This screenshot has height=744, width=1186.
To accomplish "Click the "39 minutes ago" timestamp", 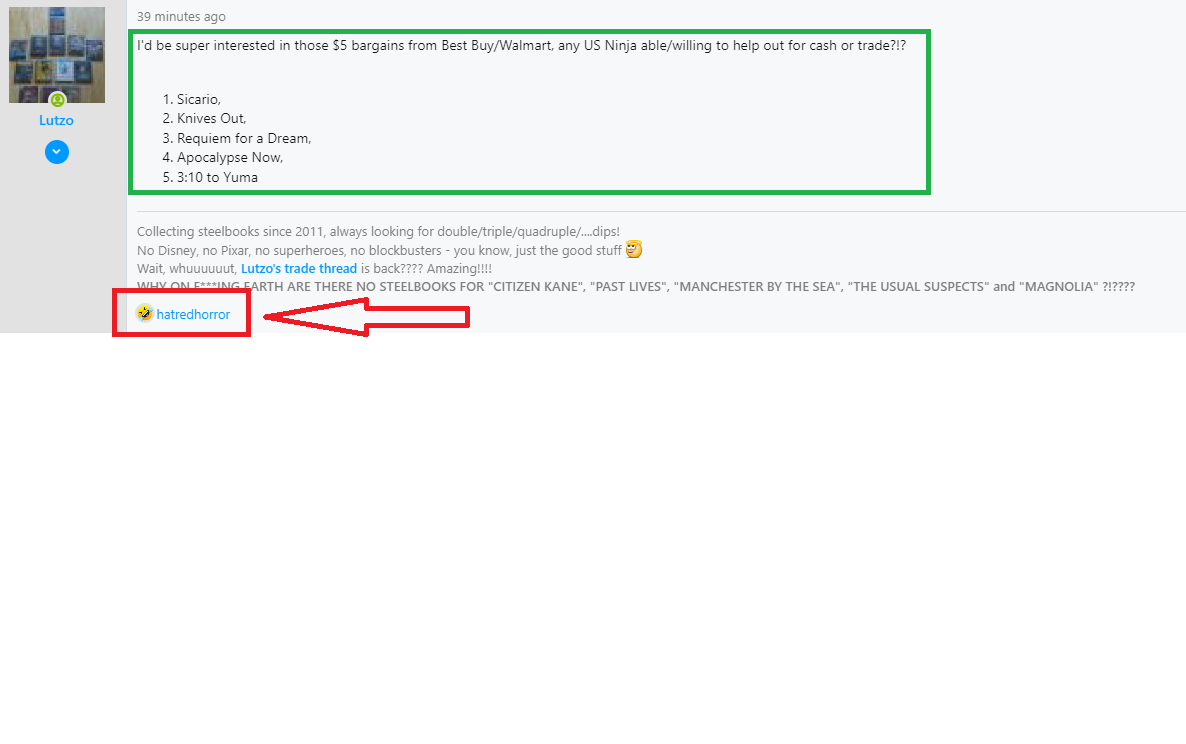I will tap(182, 17).
